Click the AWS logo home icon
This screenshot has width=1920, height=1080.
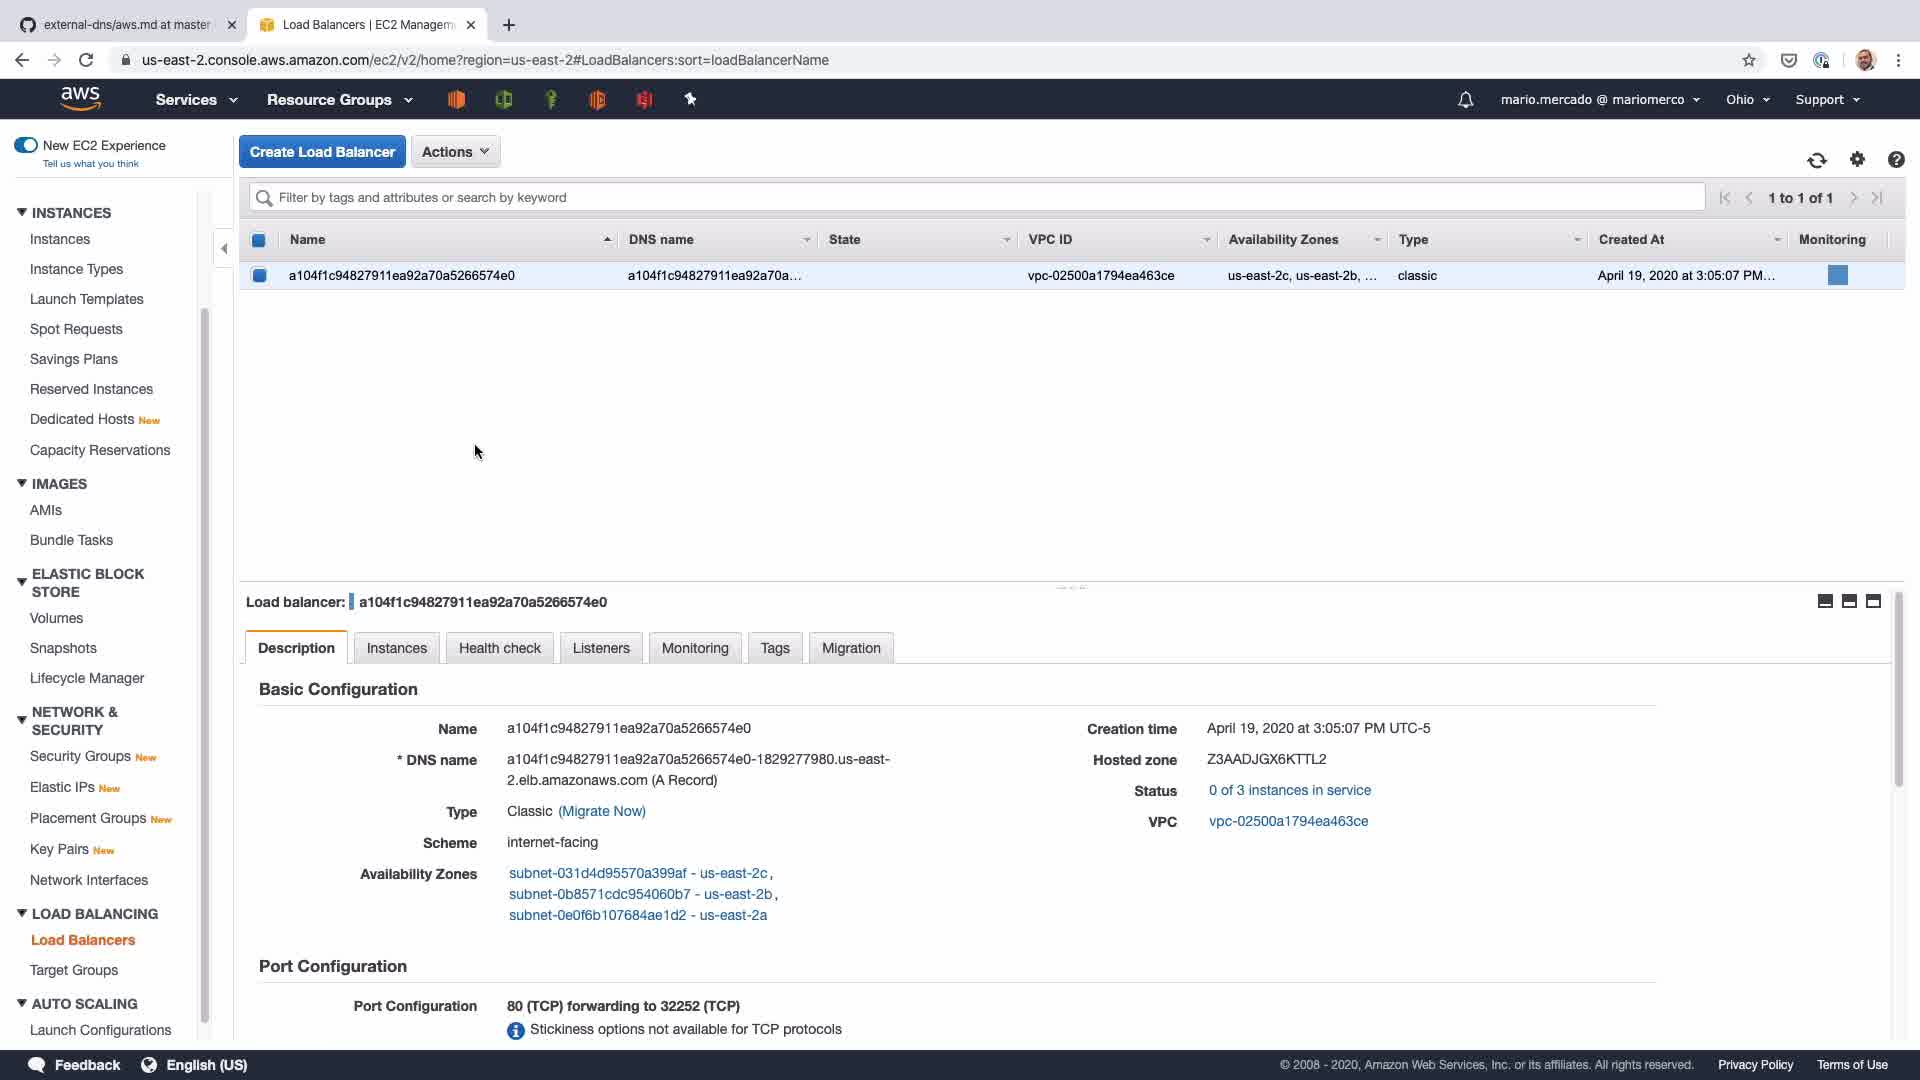point(80,98)
